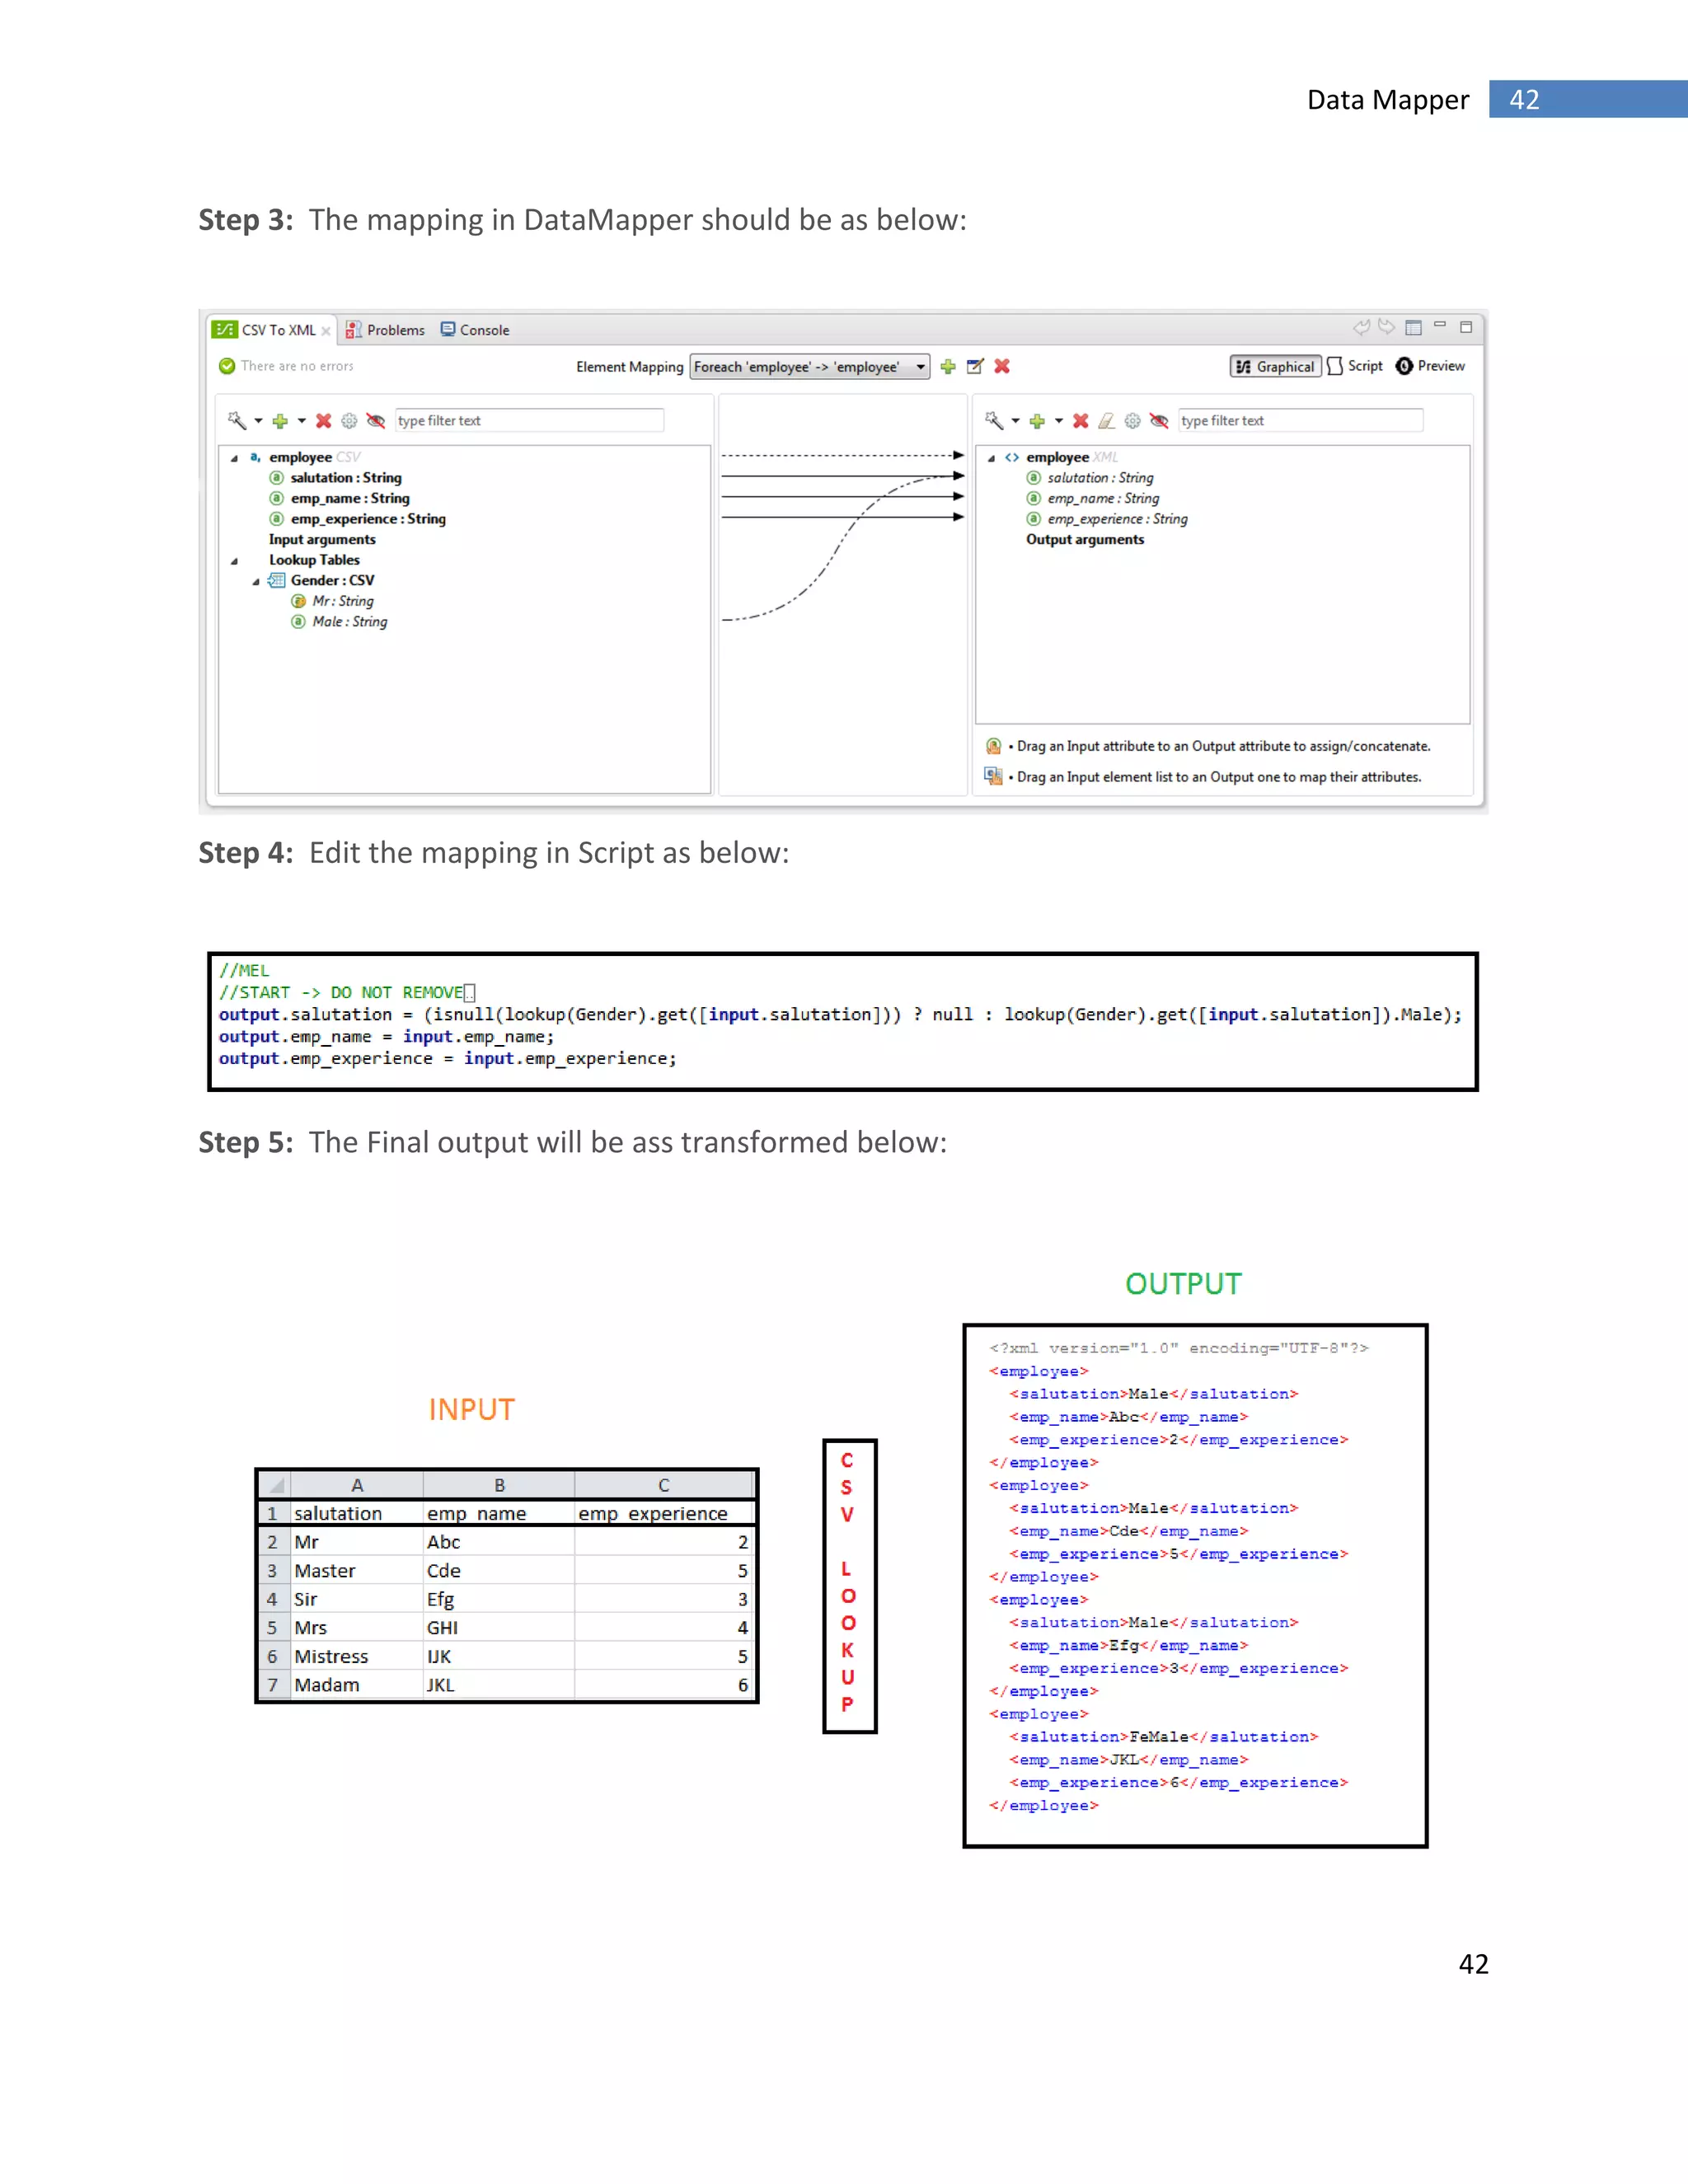Click the red delete icon in the output pane
The height and width of the screenshot is (2184, 1688).
pyautogui.click(x=1080, y=421)
